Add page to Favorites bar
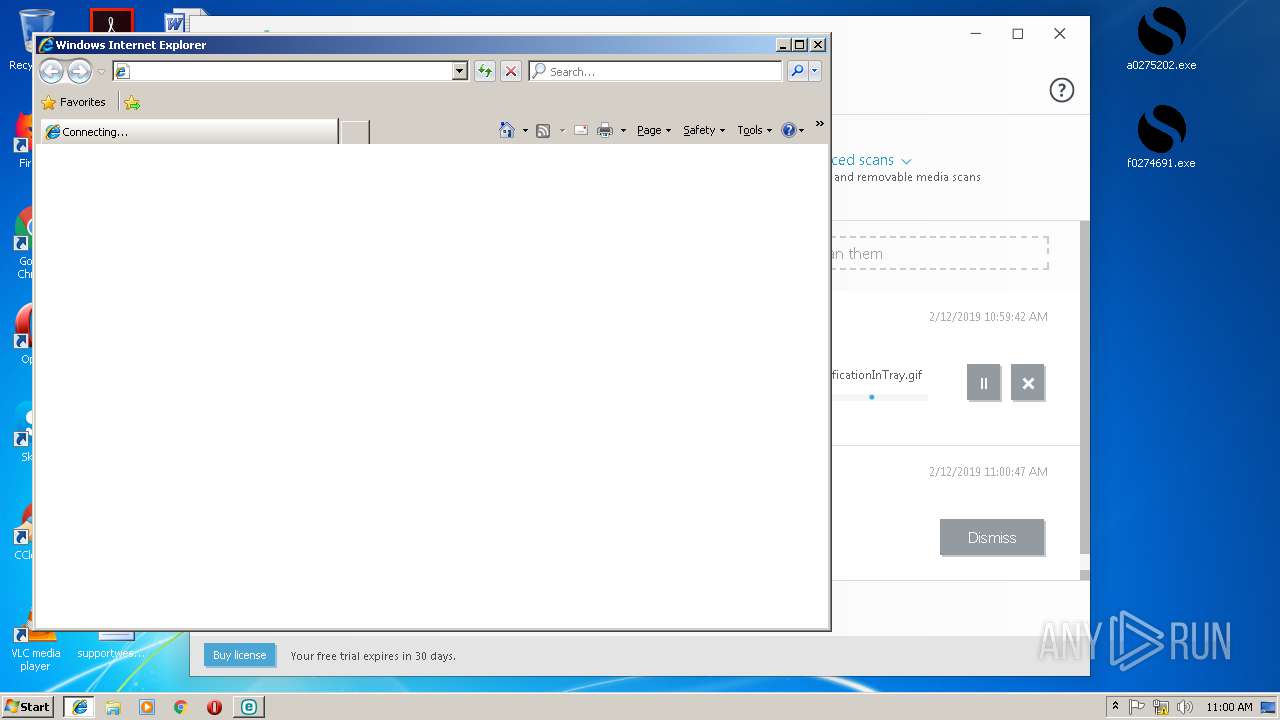Screen dimensions: 1280x720 coord(132,102)
